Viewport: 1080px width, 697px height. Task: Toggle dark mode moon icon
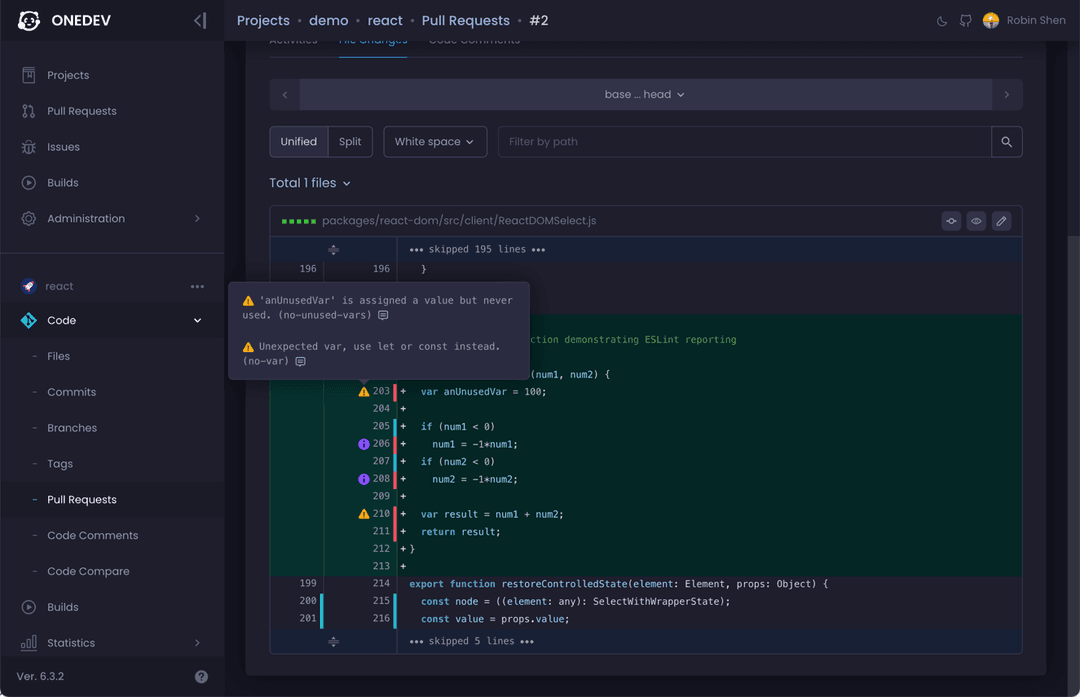point(942,21)
